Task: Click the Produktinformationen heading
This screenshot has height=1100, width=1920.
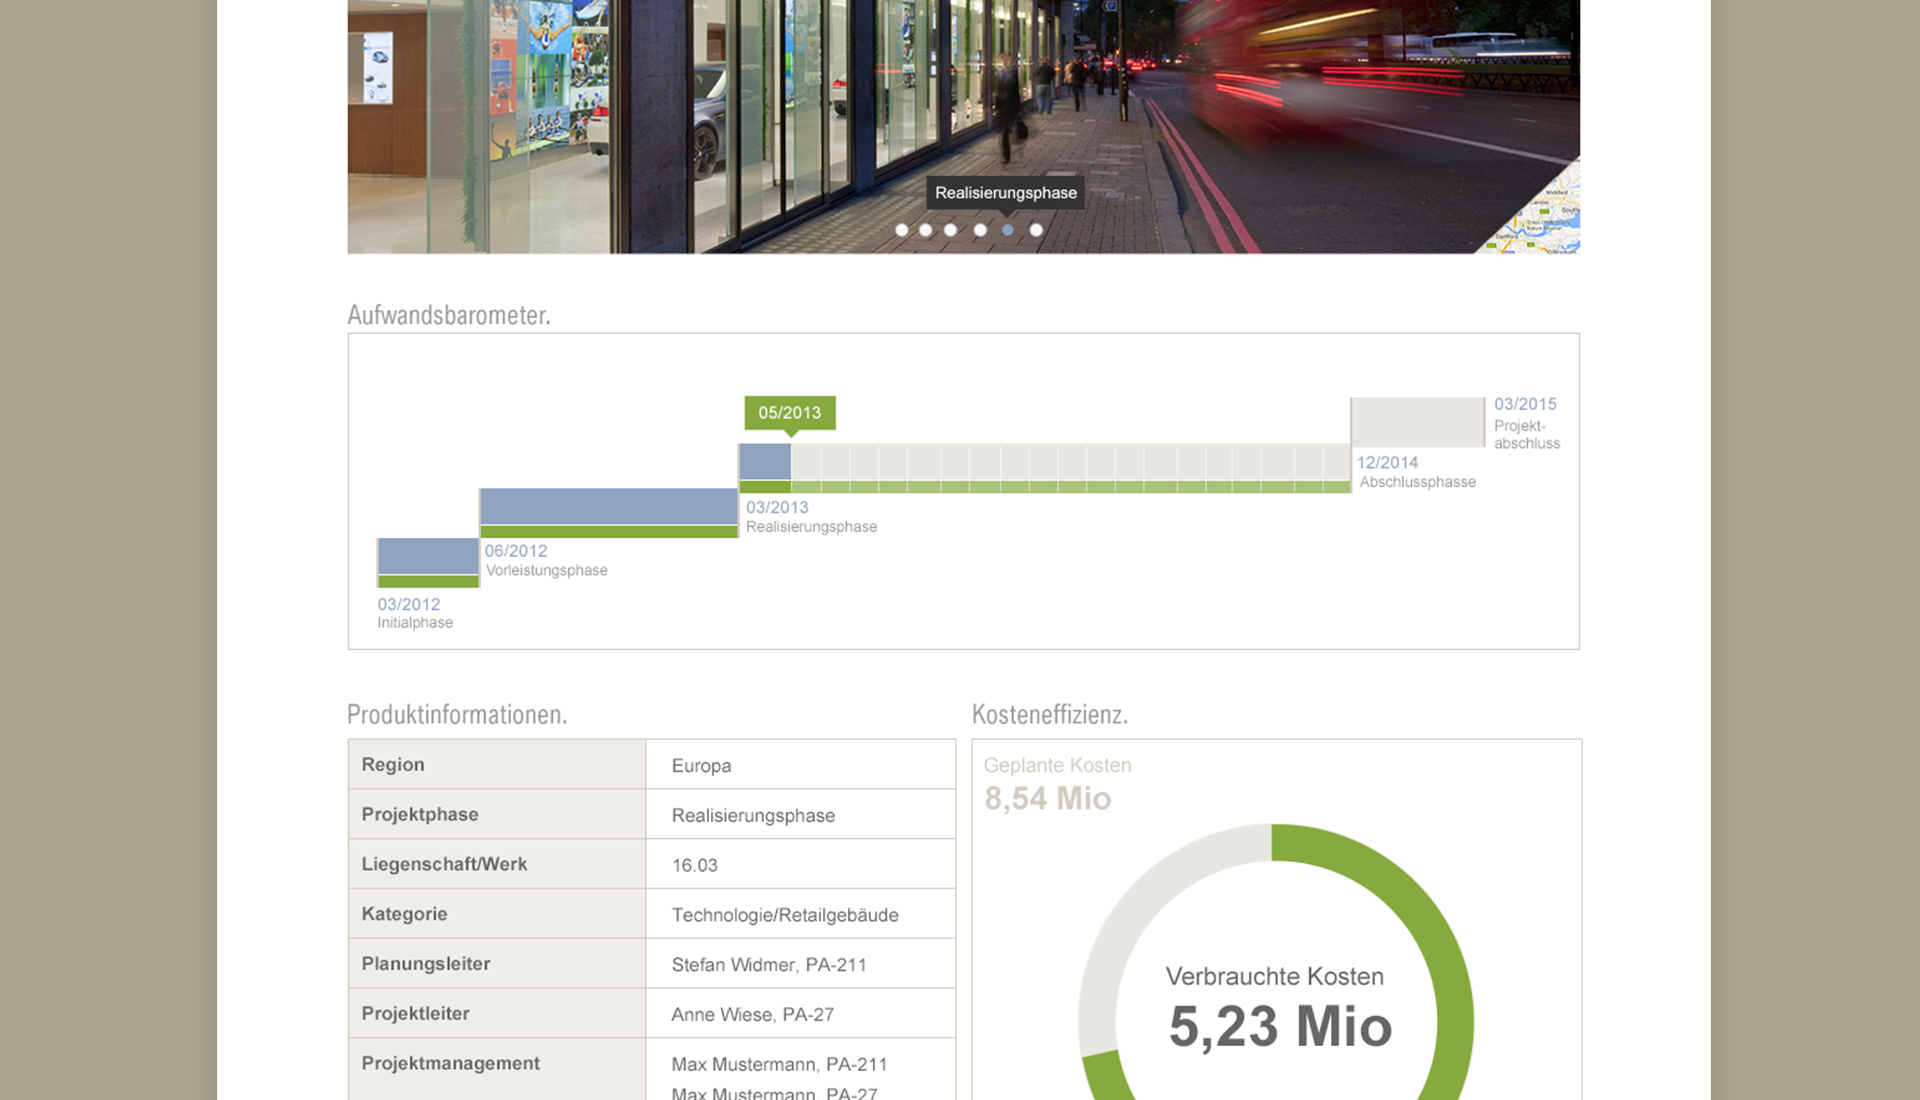Action: click(x=457, y=714)
